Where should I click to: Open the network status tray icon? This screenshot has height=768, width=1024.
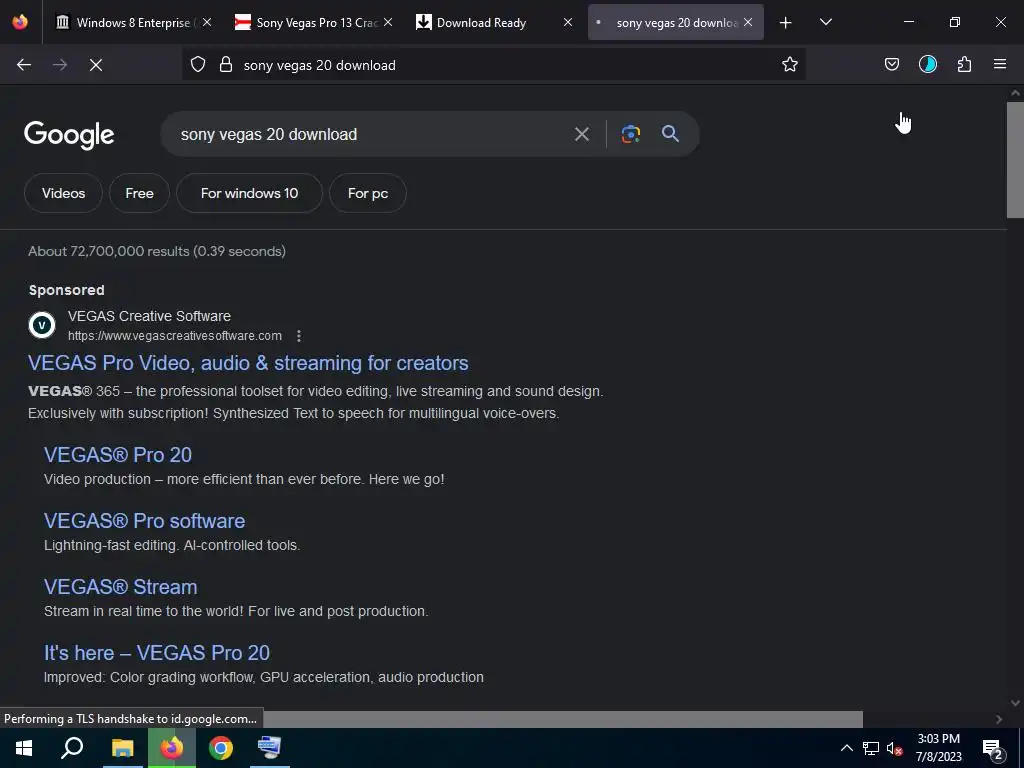pyautogui.click(x=871, y=748)
